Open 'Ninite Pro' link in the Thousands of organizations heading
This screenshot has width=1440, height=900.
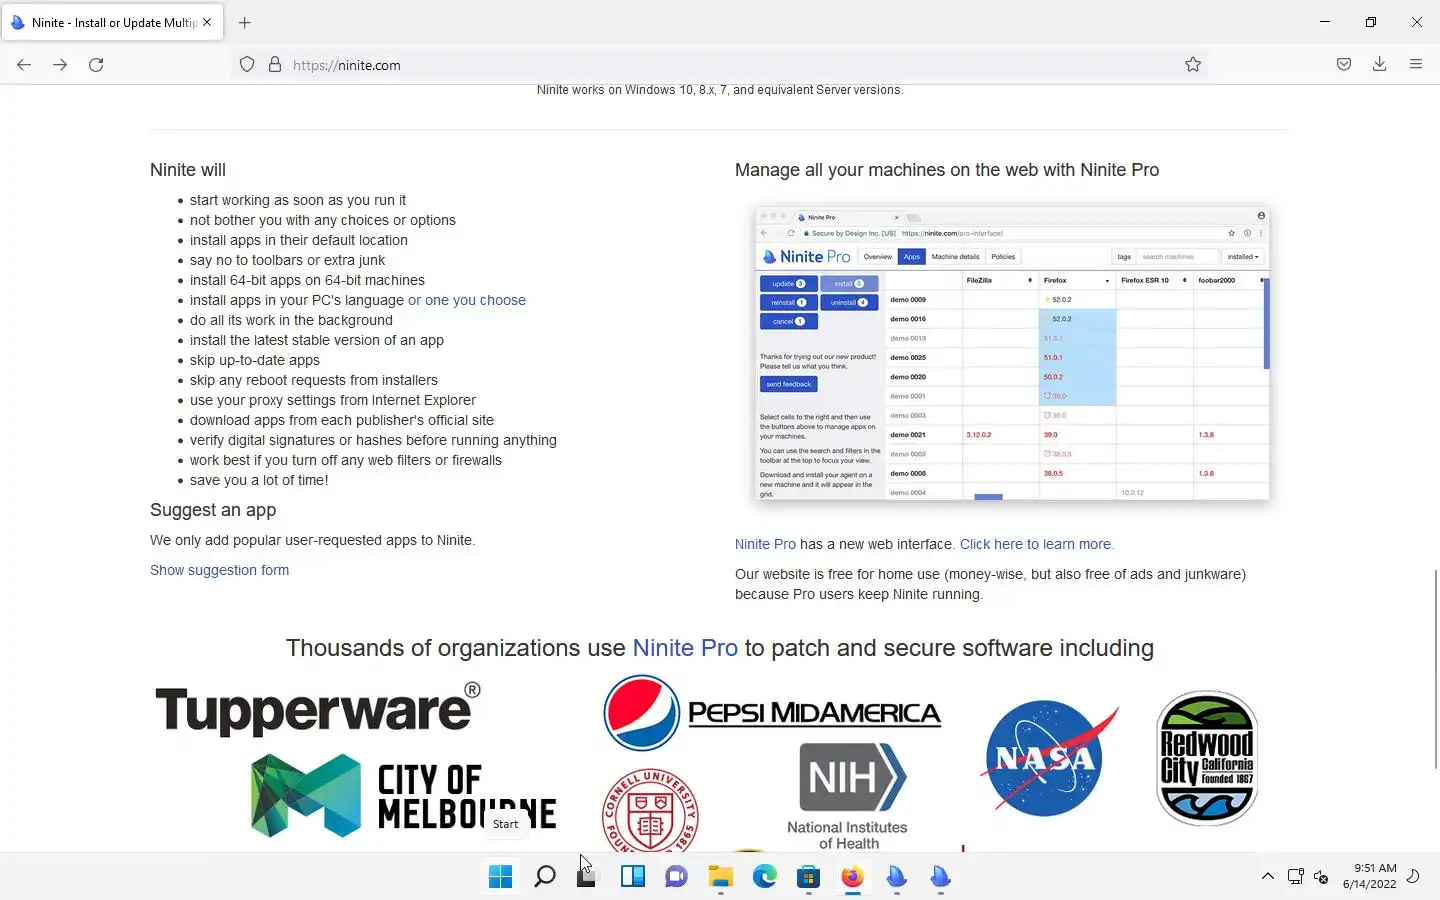[x=685, y=648]
